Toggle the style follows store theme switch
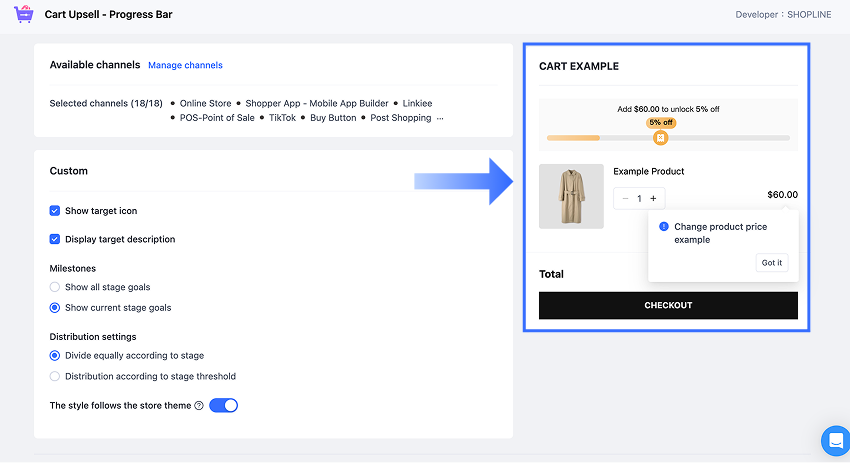Viewport: 850px width, 463px height. [223, 405]
